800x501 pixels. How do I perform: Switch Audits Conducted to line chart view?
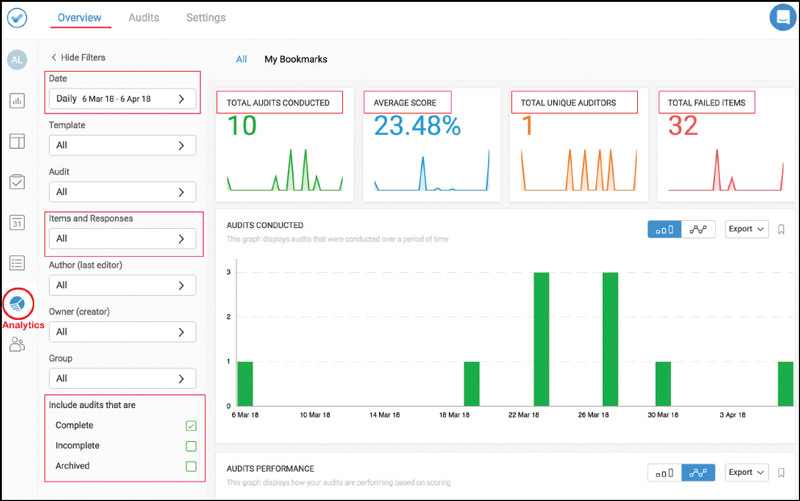tap(698, 229)
